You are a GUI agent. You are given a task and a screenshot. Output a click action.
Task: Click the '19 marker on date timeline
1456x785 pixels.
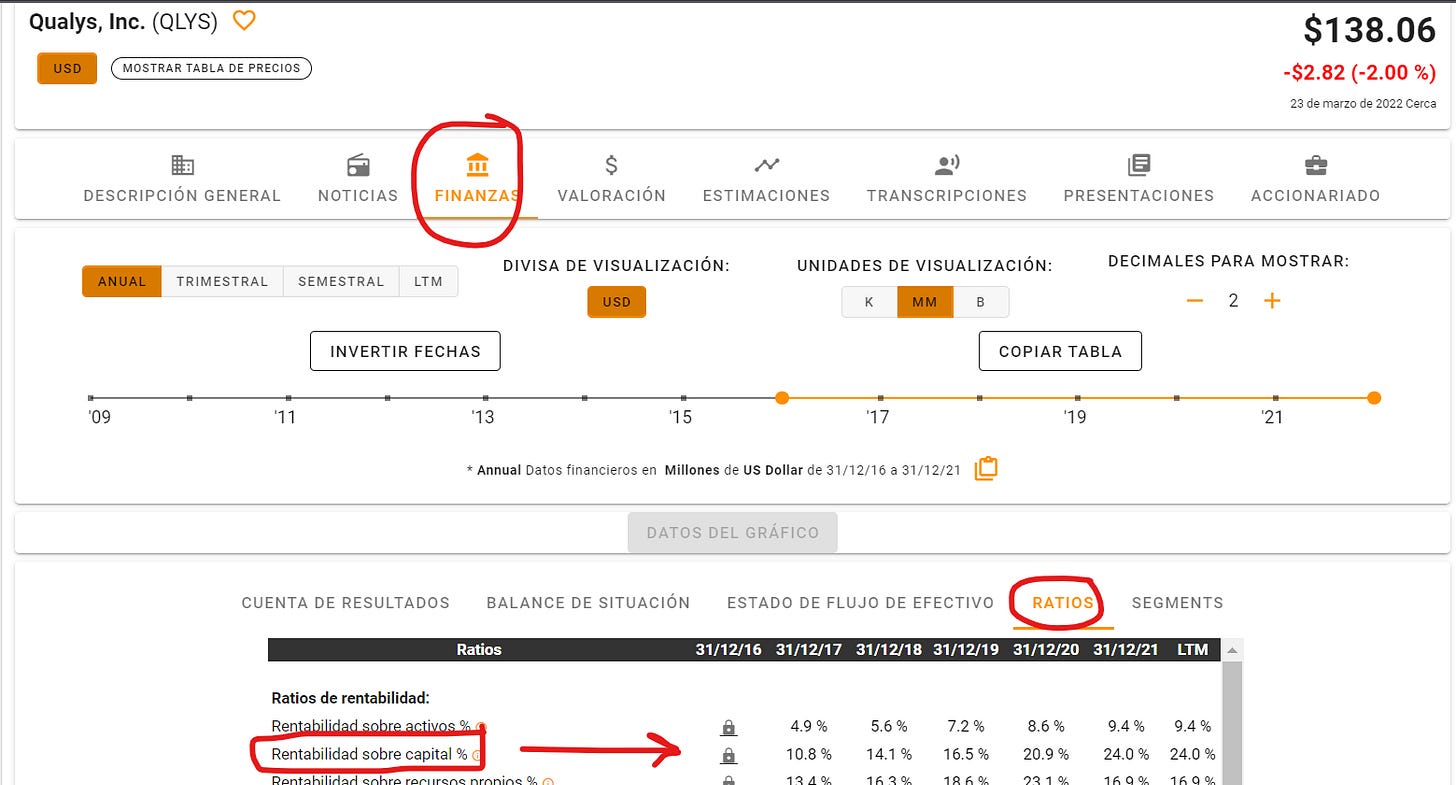(x=1078, y=398)
